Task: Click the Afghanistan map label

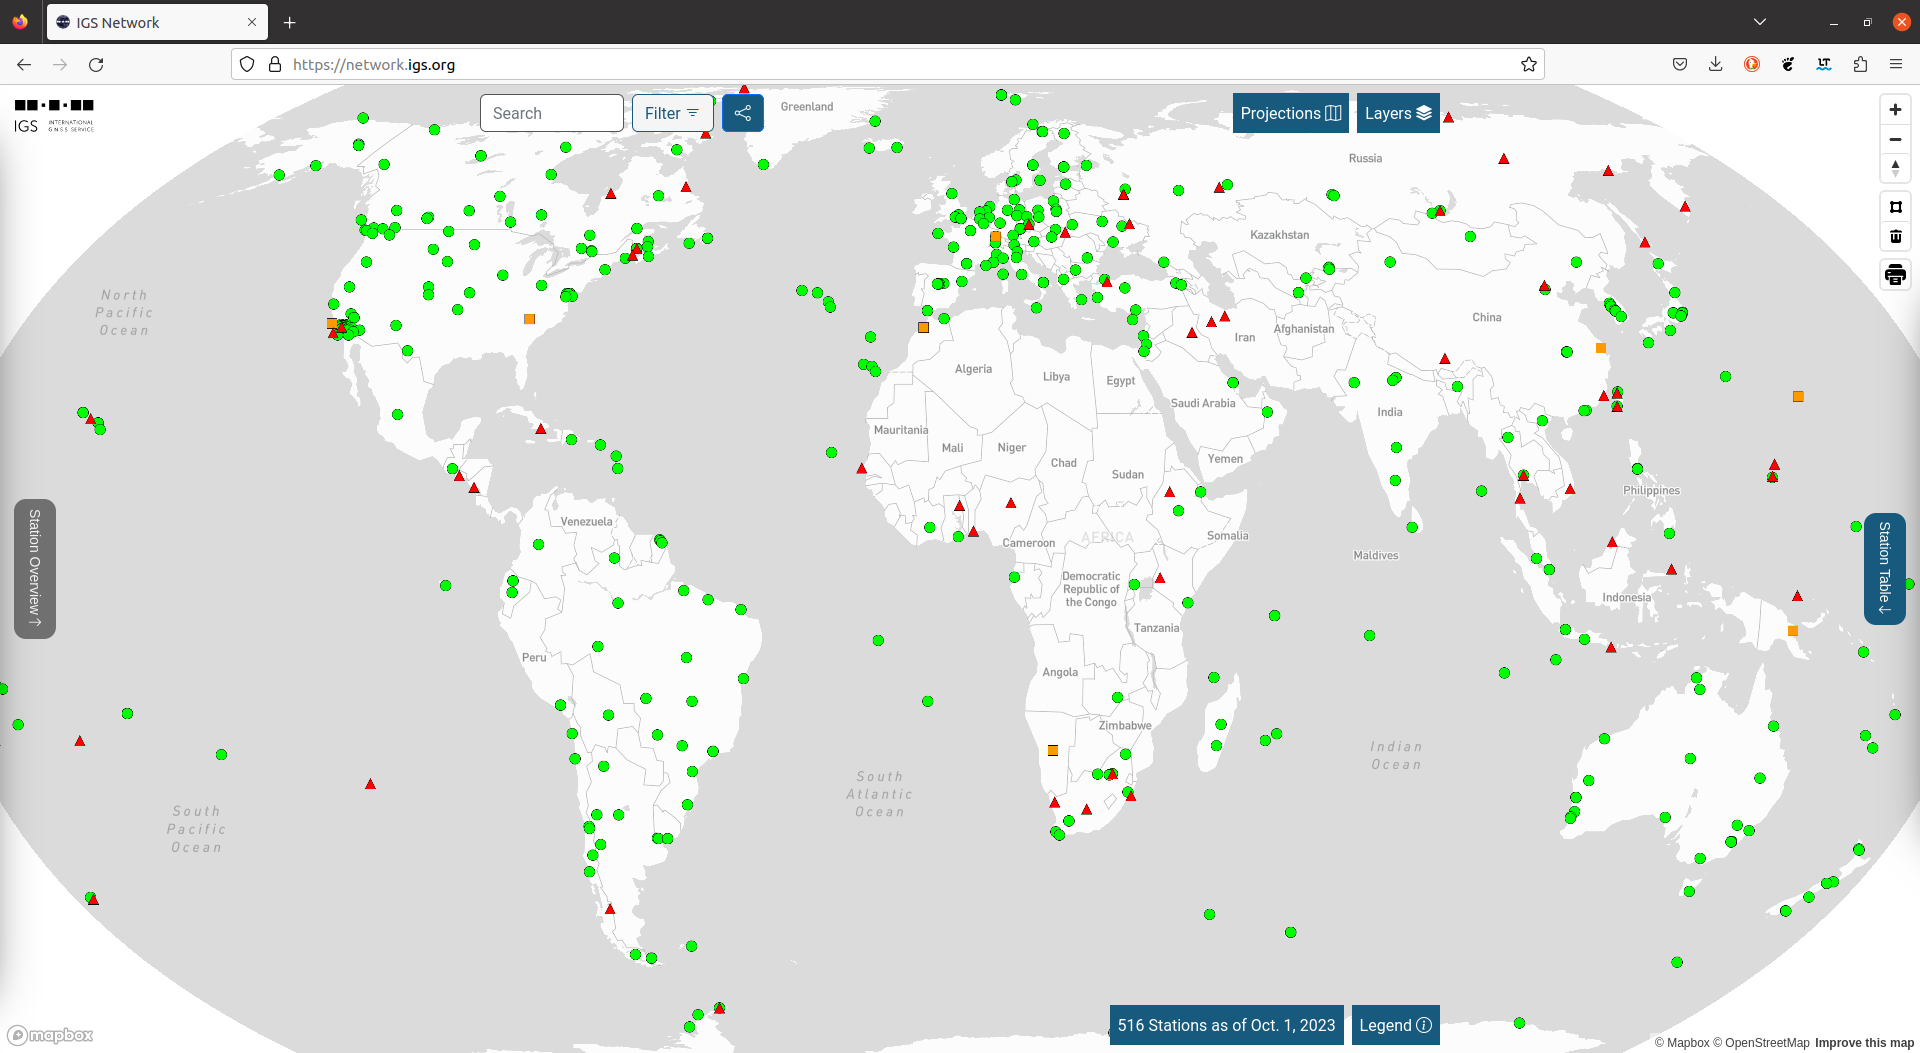Action: (1304, 329)
